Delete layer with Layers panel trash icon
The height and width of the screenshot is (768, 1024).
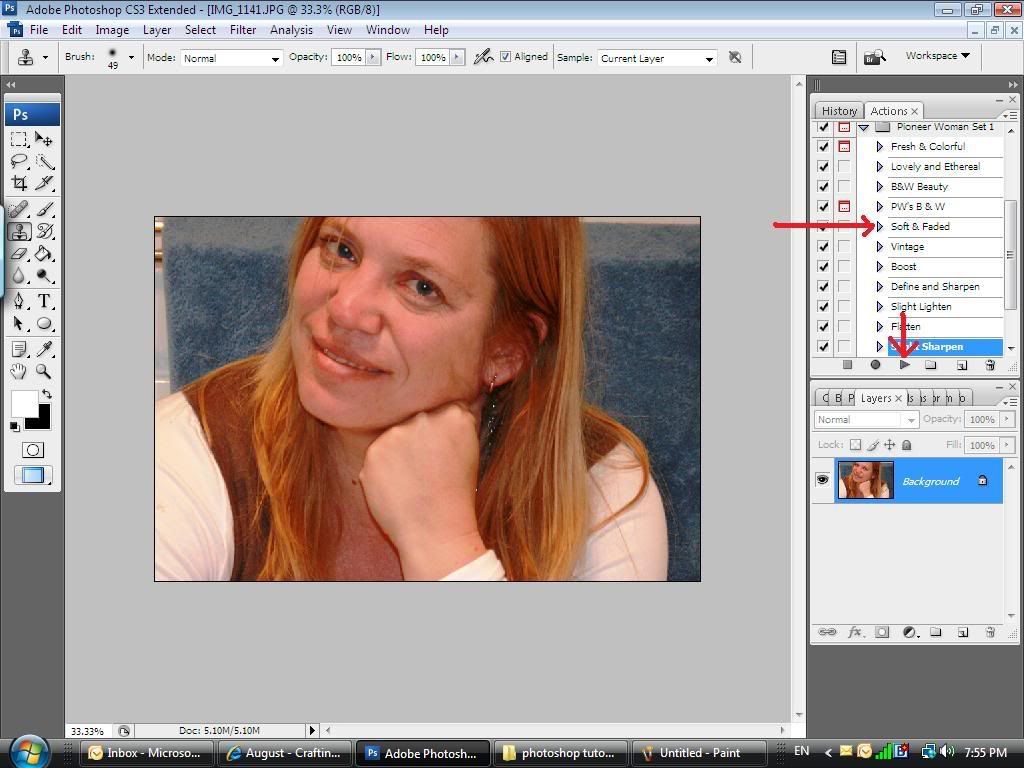pos(989,632)
